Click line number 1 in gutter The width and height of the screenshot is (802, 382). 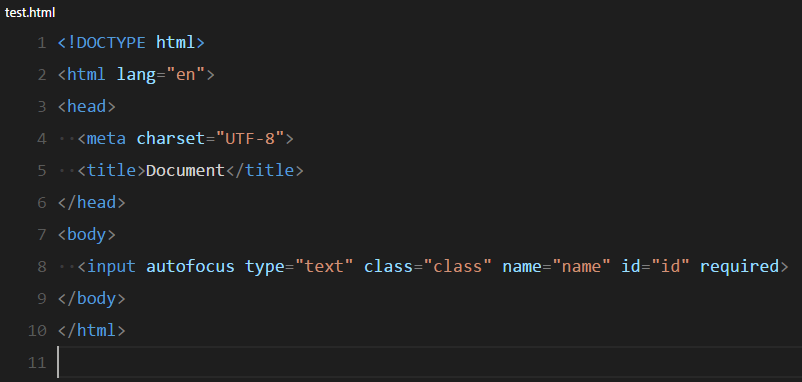pyautogui.click(x=42, y=43)
